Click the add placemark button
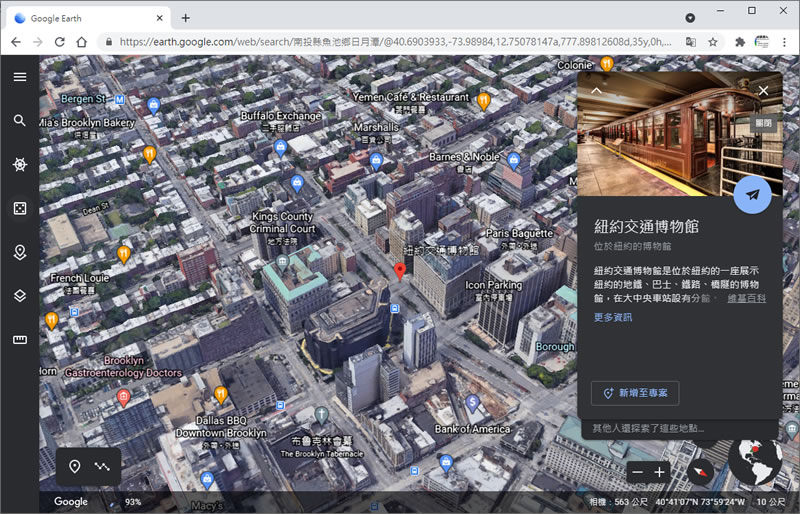800x514 pixels. click(74, 467)
